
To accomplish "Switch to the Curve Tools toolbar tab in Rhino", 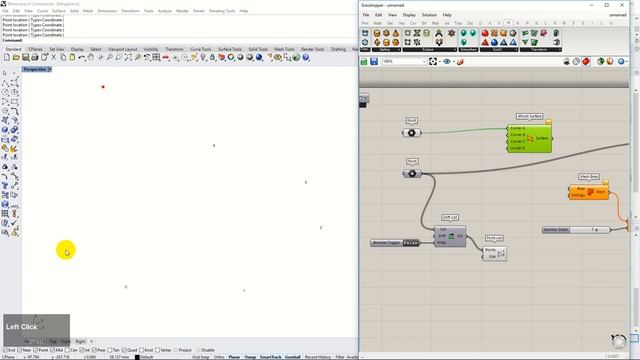I will [x=201, y=49].
